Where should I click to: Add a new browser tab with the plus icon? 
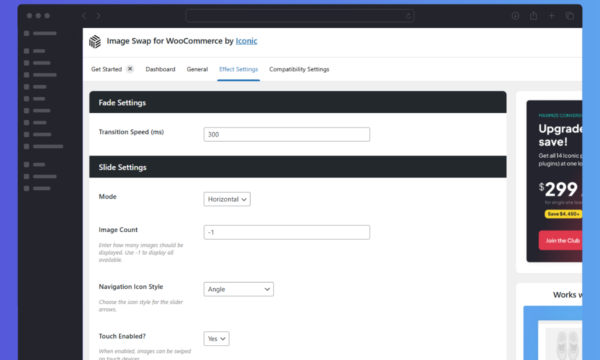click(x=551, y=16)
